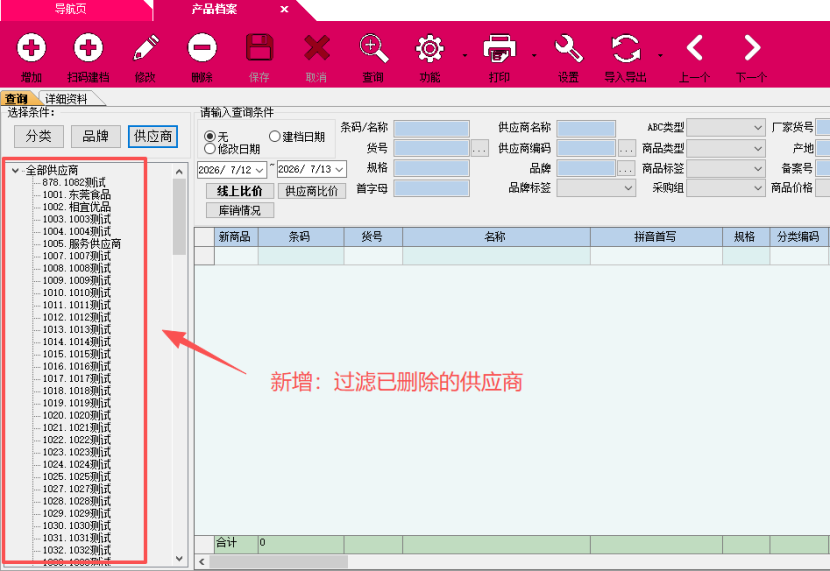
Task: Open the 详细资料 sub-tab
Action: pos(66,98)
